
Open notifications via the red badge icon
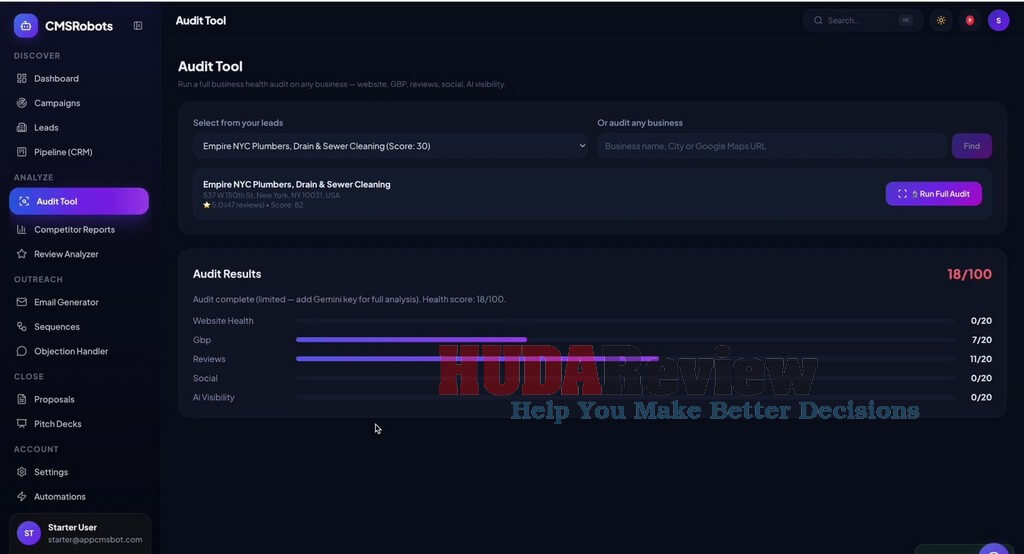(x=970, y=20)
